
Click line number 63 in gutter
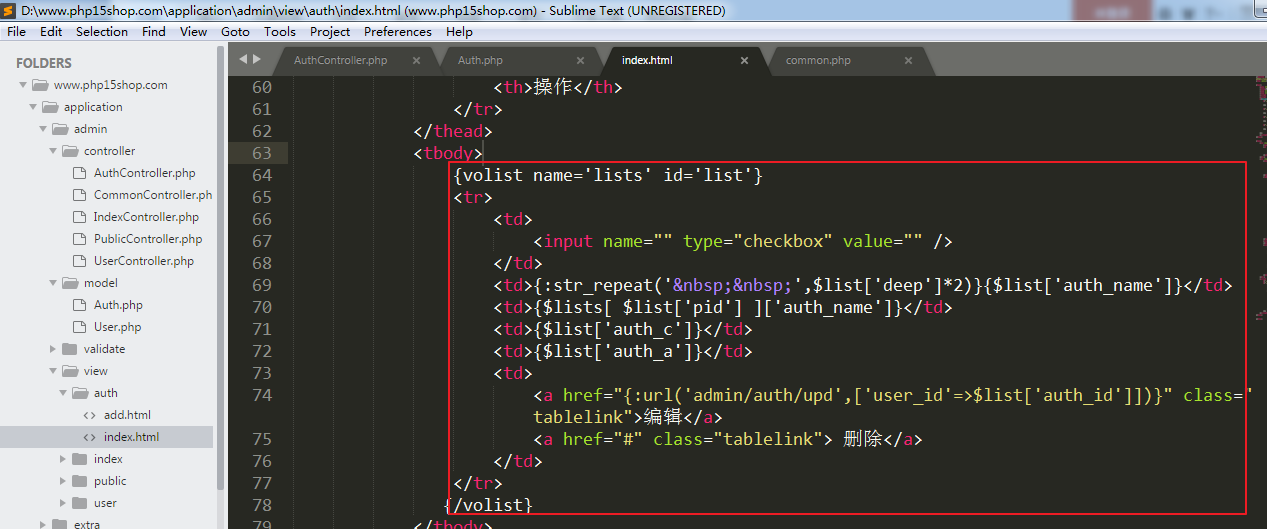[260, 153]
